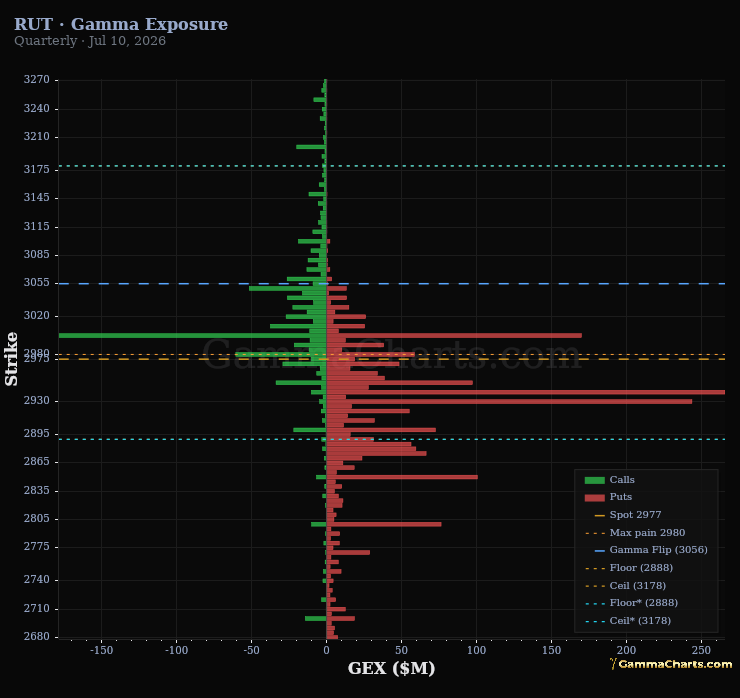
Task: Click x-axis tick label -50
Action: 252,650
